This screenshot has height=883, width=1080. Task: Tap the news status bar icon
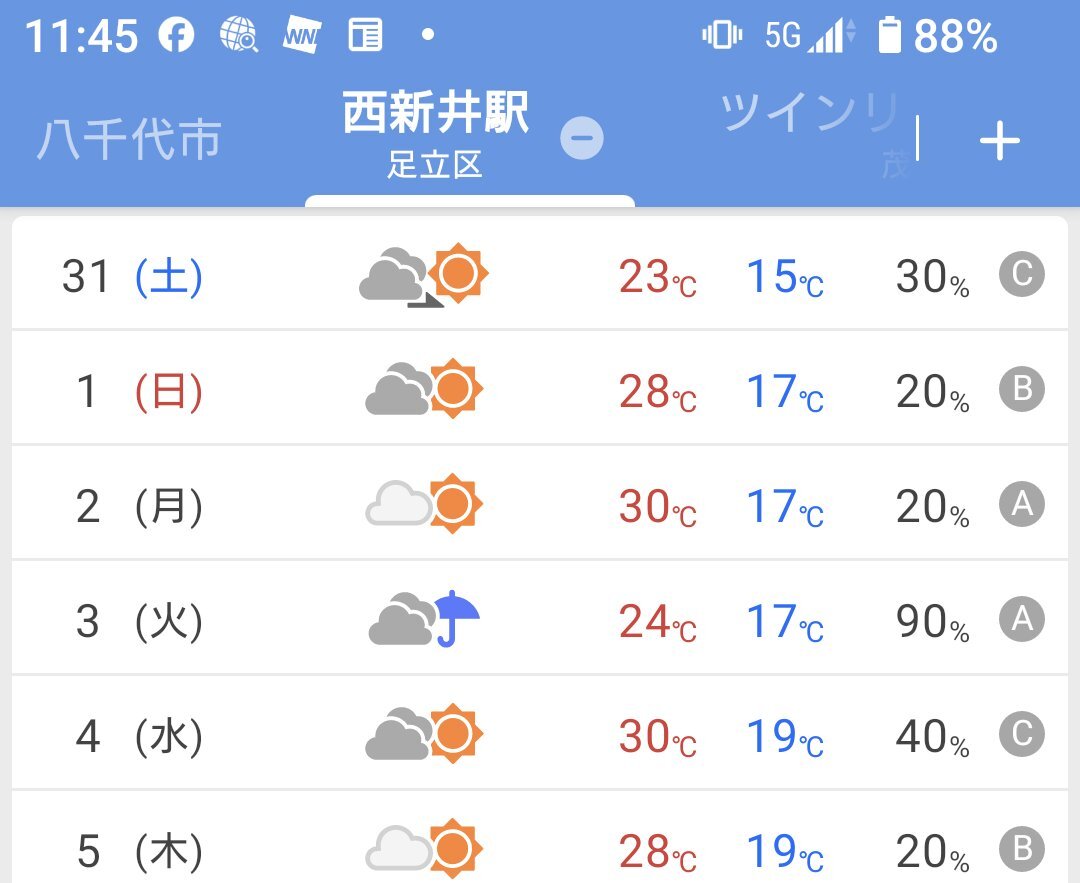point(365,34)
